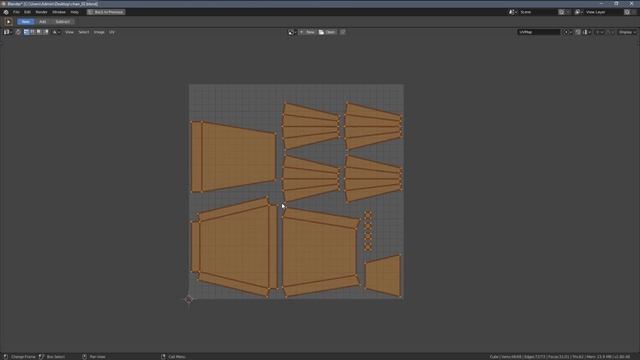This screenshot has height=360, width=640.
Task: Click the Blender logo menu icon
Action: (x=6, y=12)
